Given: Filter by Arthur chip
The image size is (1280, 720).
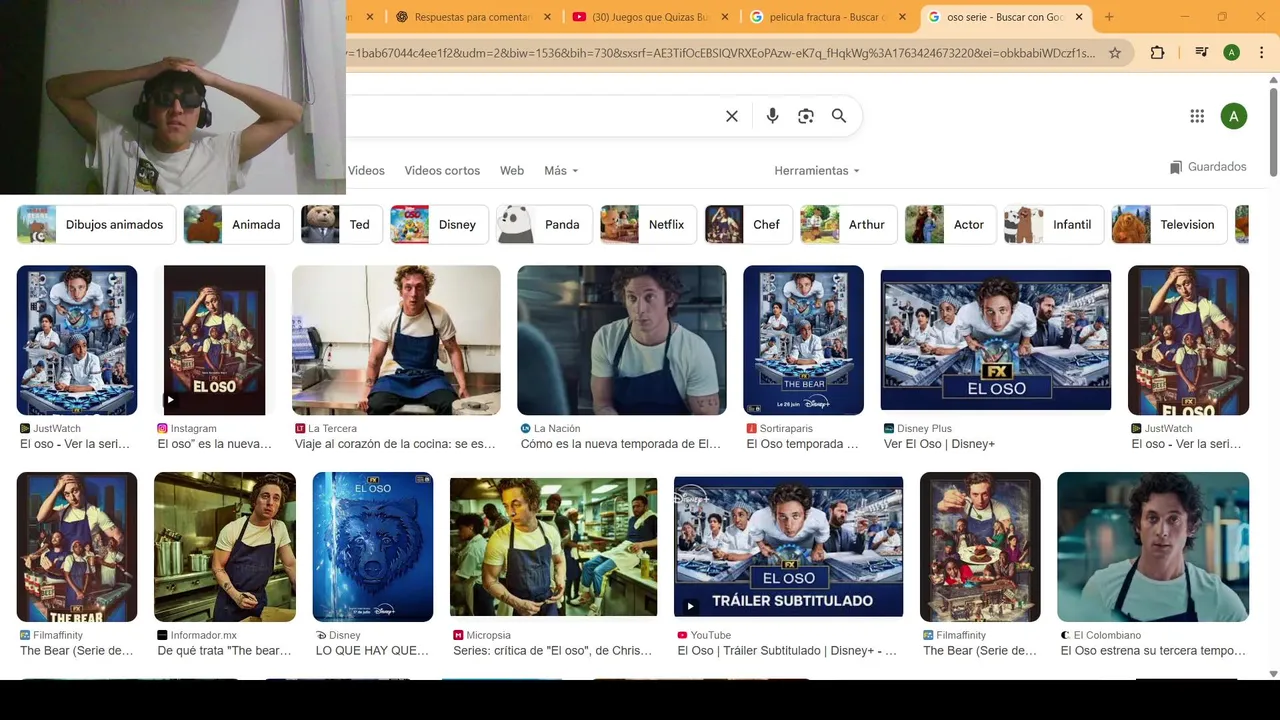Looking at the screenshot, I should 849,225.
